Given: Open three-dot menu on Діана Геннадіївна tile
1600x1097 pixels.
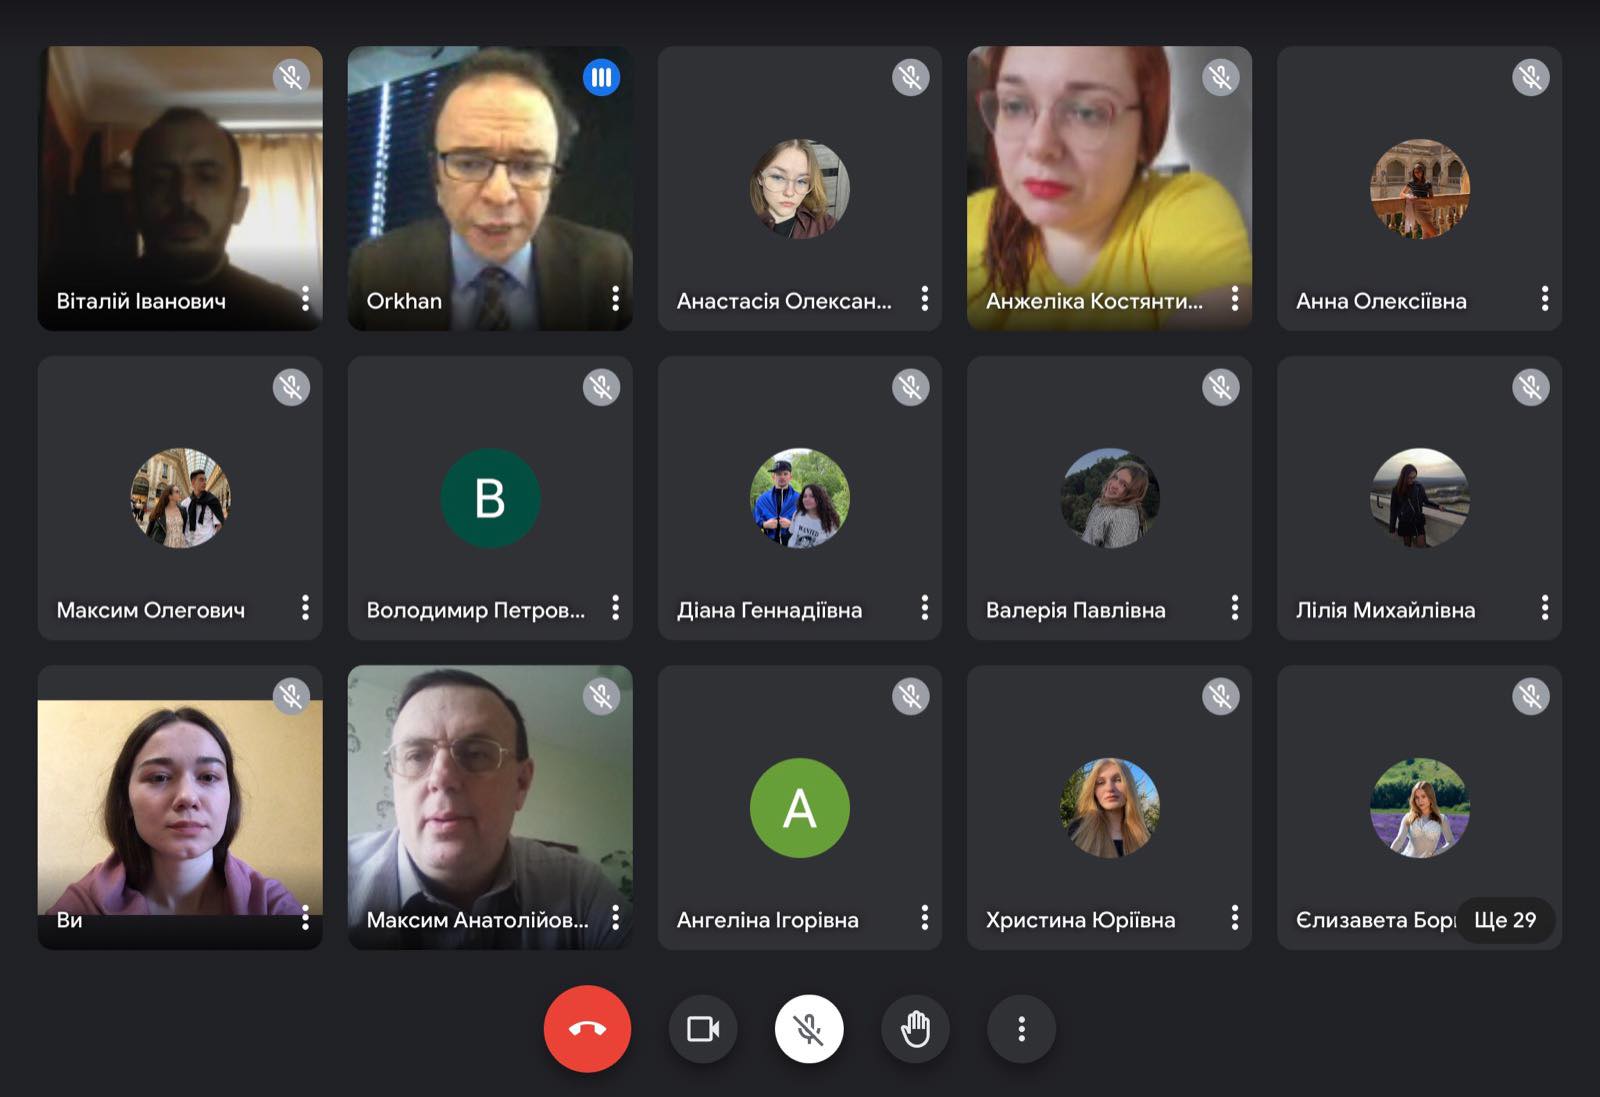Looking at the screenshot, I should point(924,608).
